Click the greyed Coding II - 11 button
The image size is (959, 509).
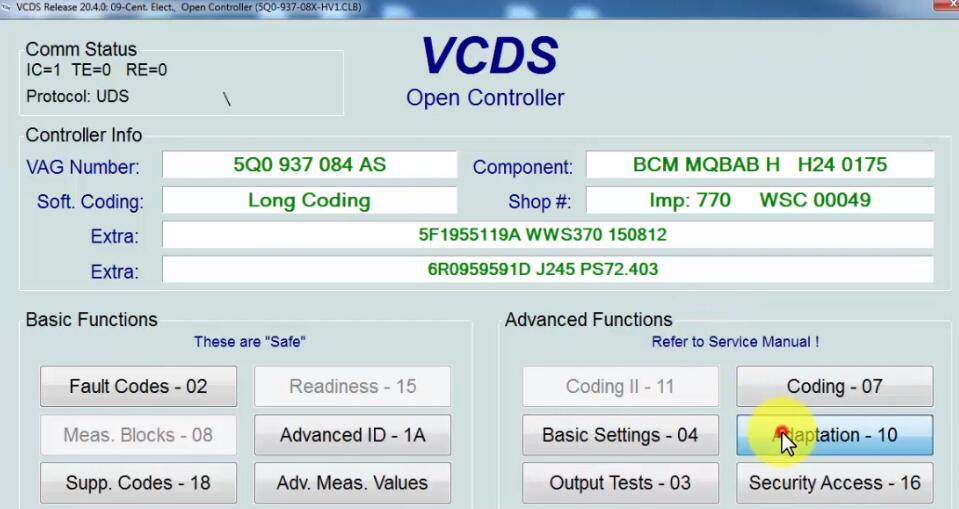620,387
